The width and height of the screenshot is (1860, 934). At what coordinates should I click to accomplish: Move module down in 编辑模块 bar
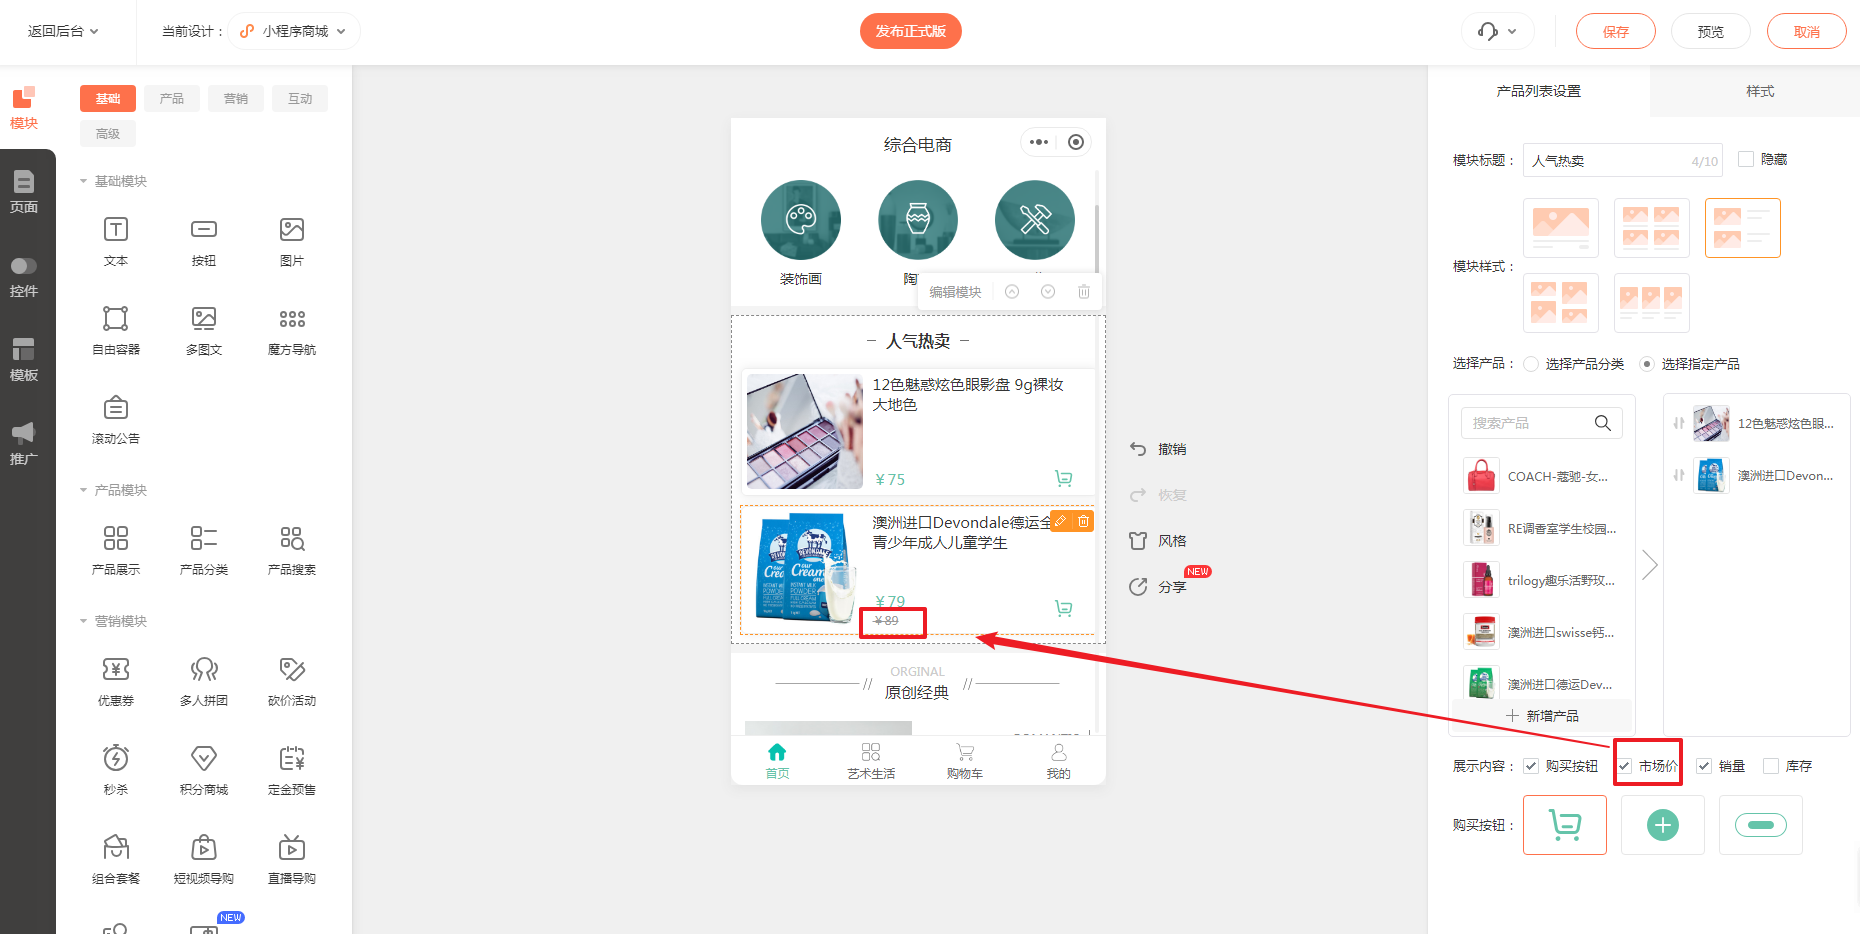1048,292
